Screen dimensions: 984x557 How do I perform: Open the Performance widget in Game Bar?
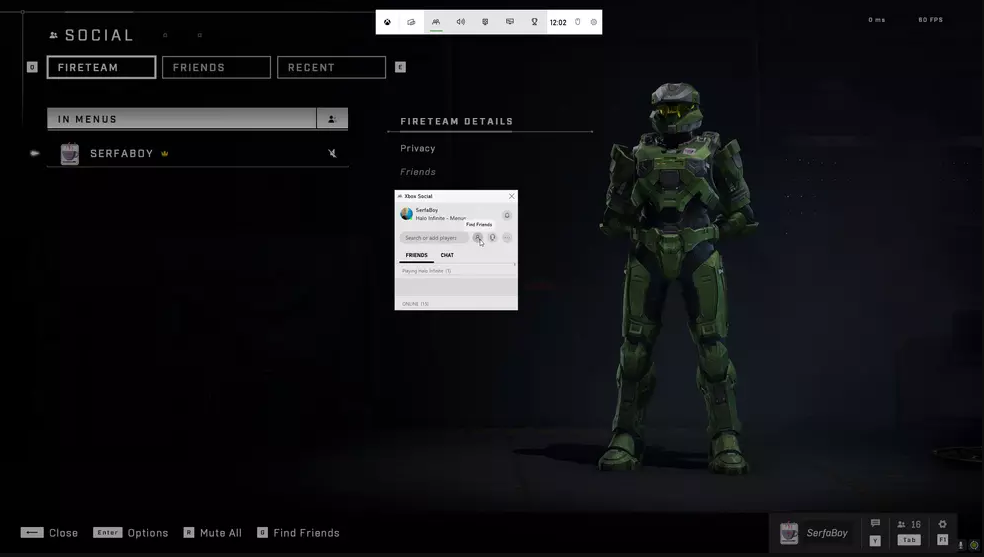[510, 22]
